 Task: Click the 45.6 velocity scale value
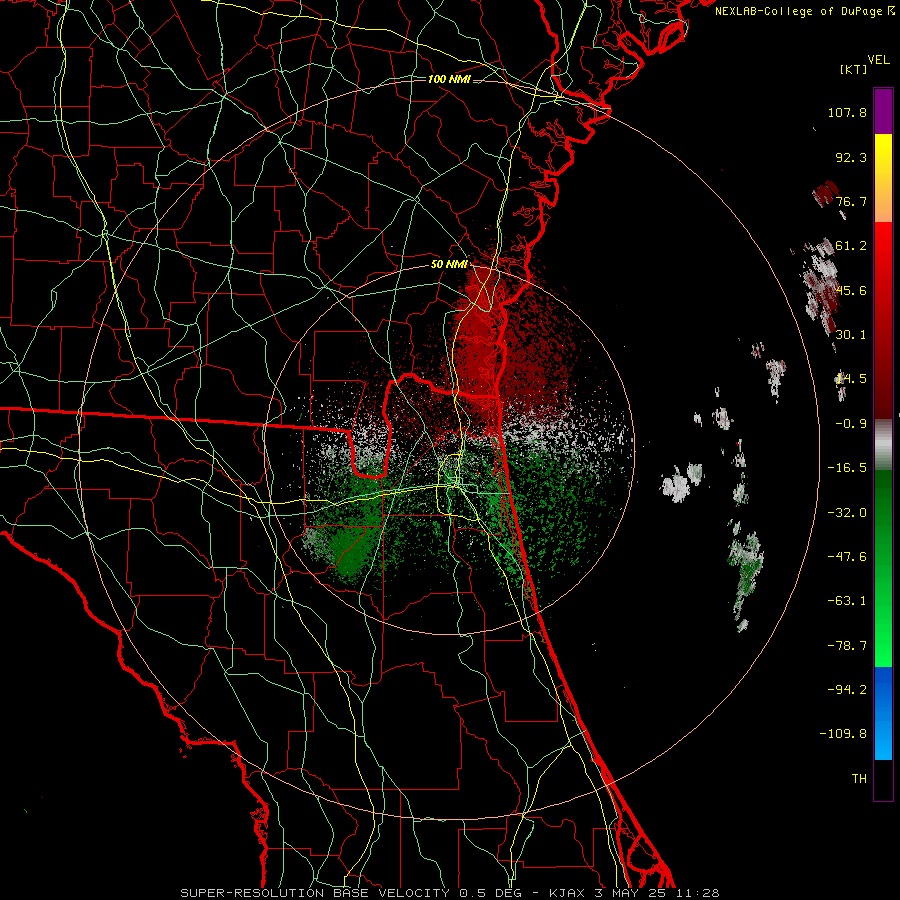[851, 290]
